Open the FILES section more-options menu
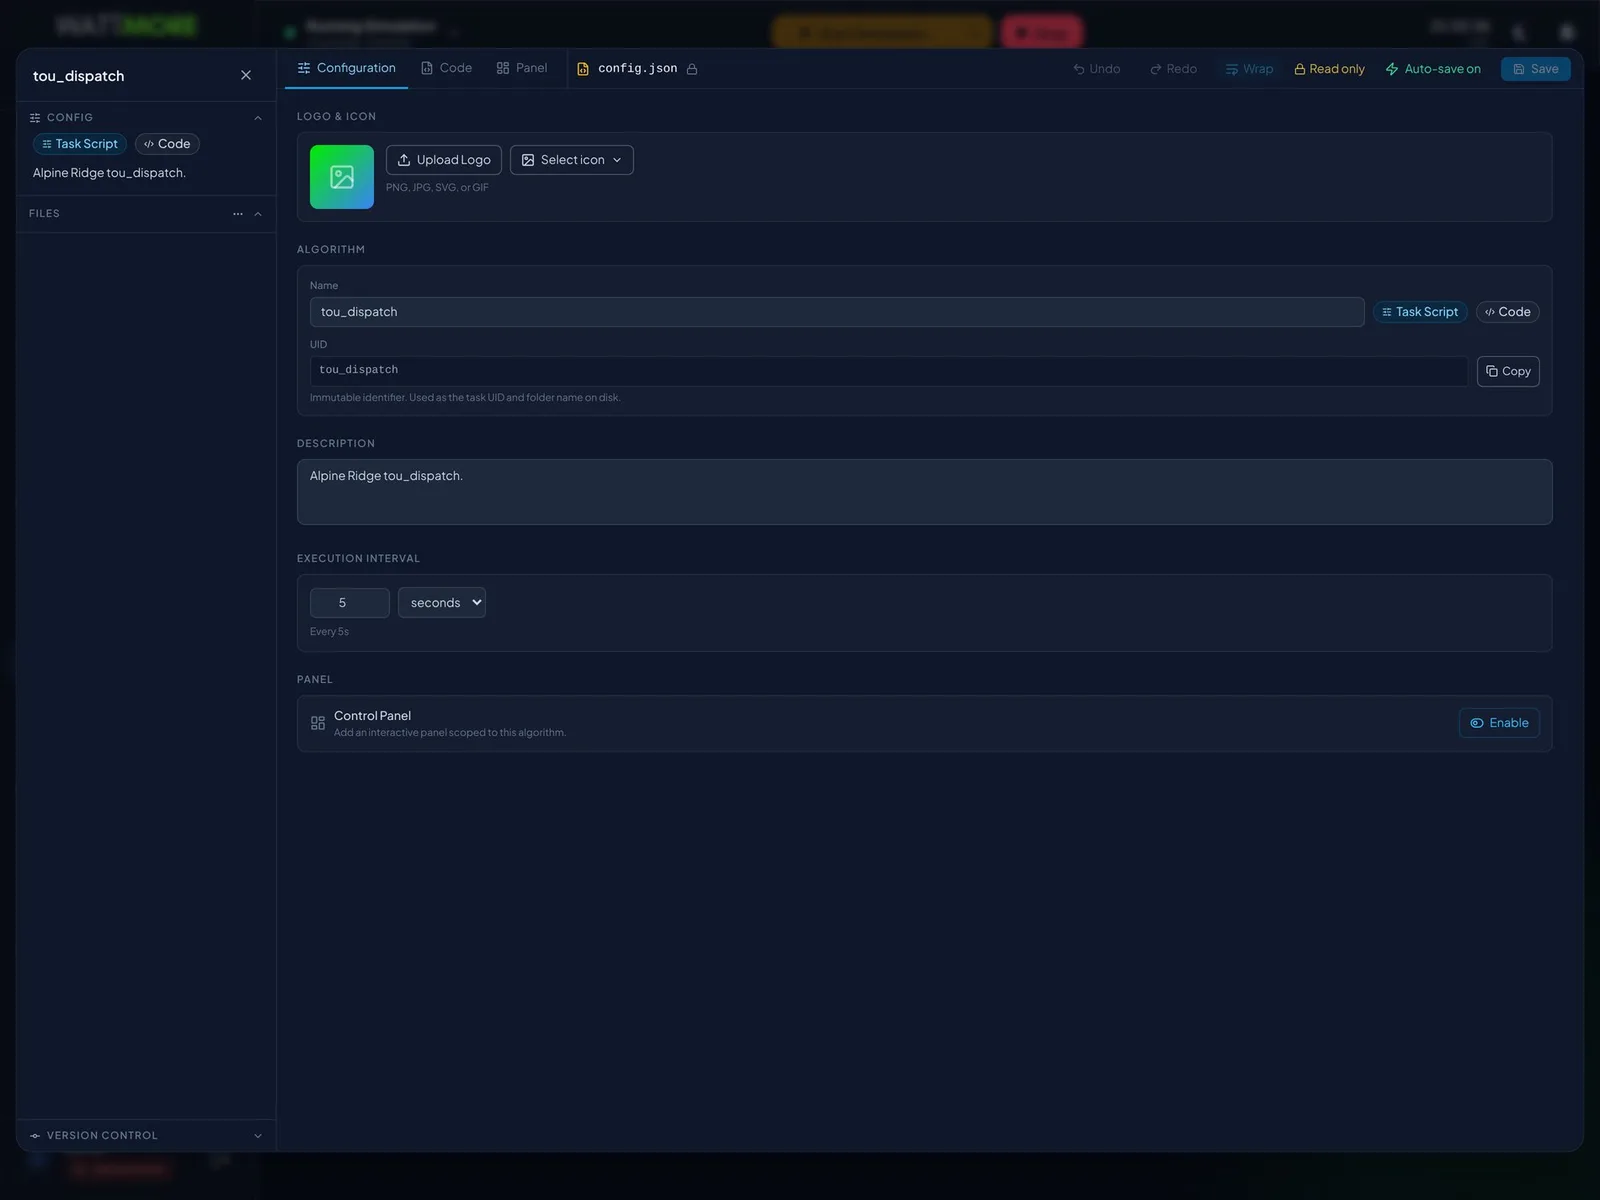This screenshot has height=1200, width=1600. pos(238,214)
